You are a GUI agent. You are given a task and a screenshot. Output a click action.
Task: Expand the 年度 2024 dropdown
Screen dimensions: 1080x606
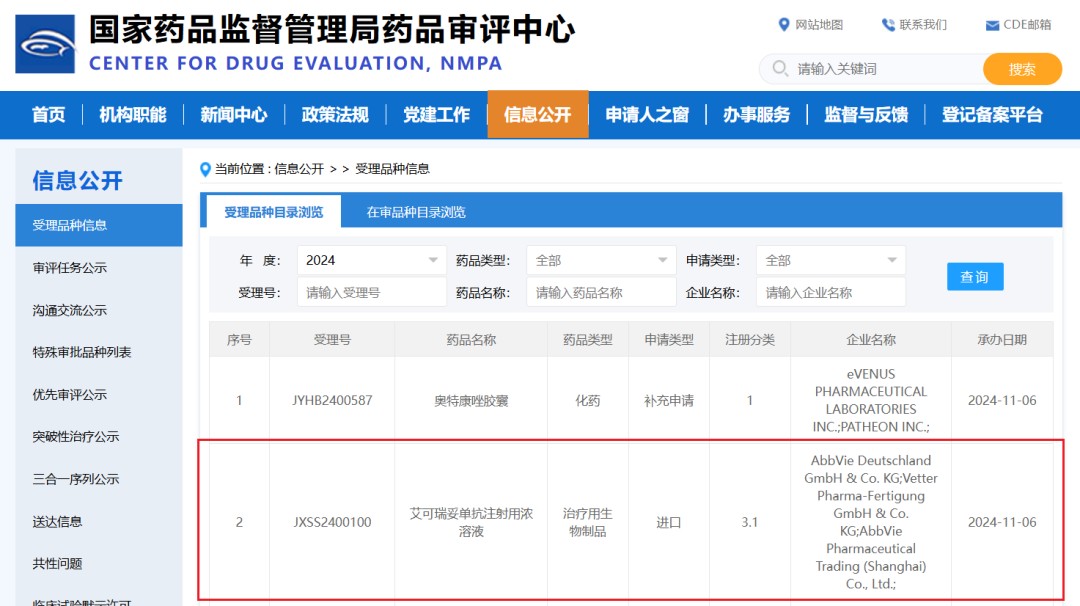(x=433, y=260)
